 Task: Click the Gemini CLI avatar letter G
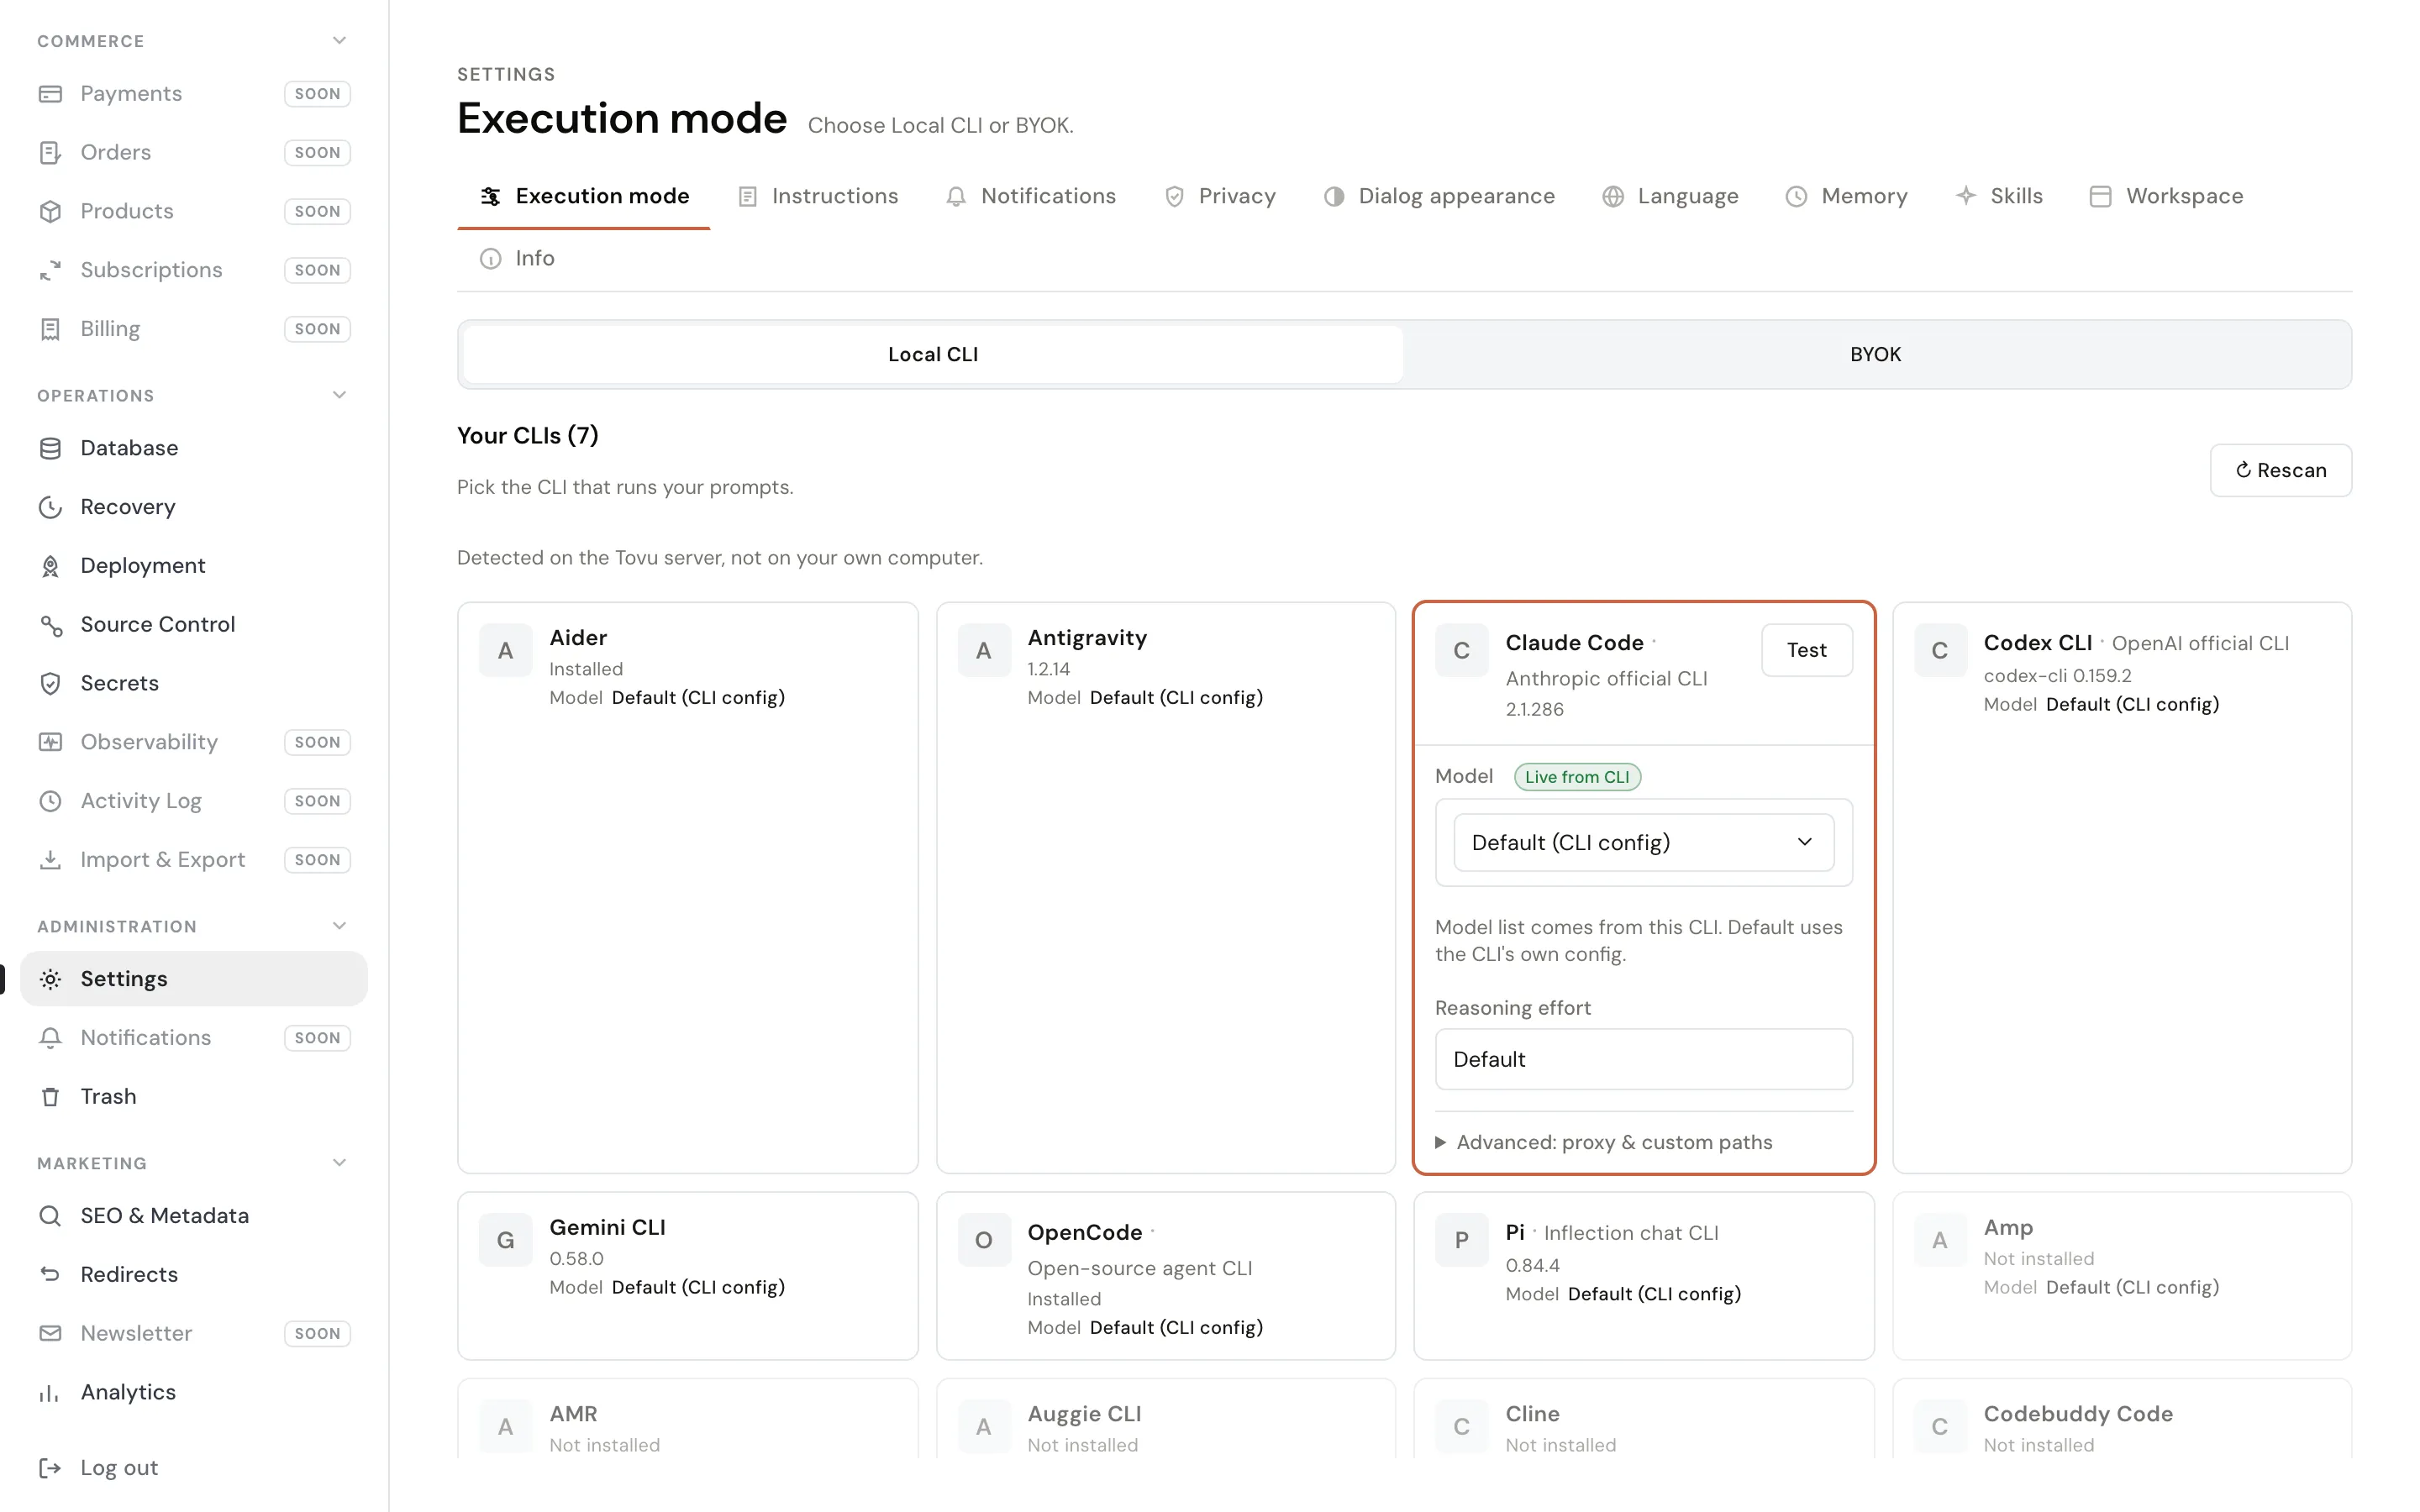pos(505,1241)
